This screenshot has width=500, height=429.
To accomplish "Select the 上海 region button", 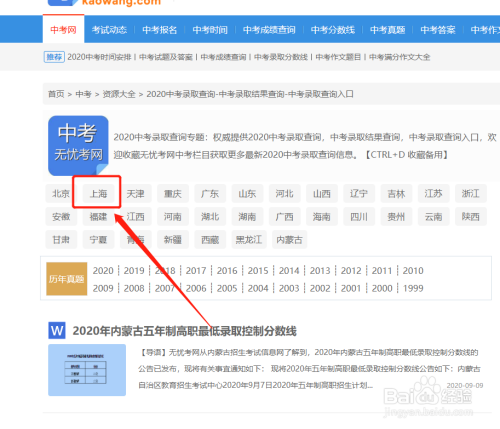I will [x=98, y=193].
